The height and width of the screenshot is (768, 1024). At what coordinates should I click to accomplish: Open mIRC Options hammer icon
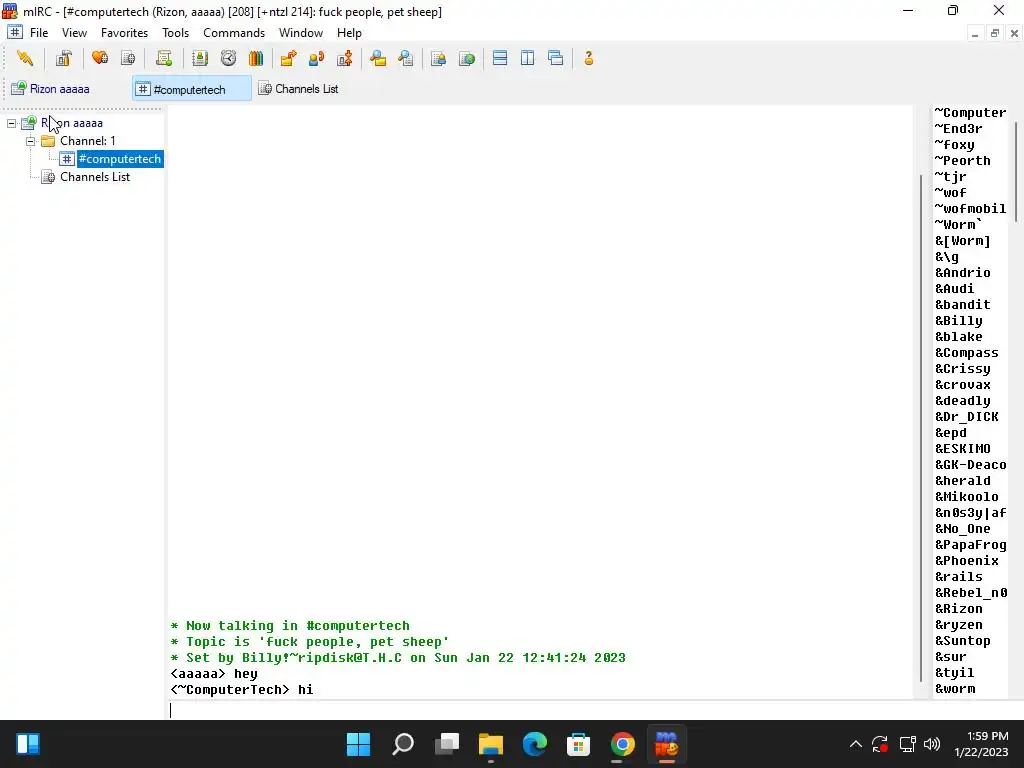click(x=63, y=58)
